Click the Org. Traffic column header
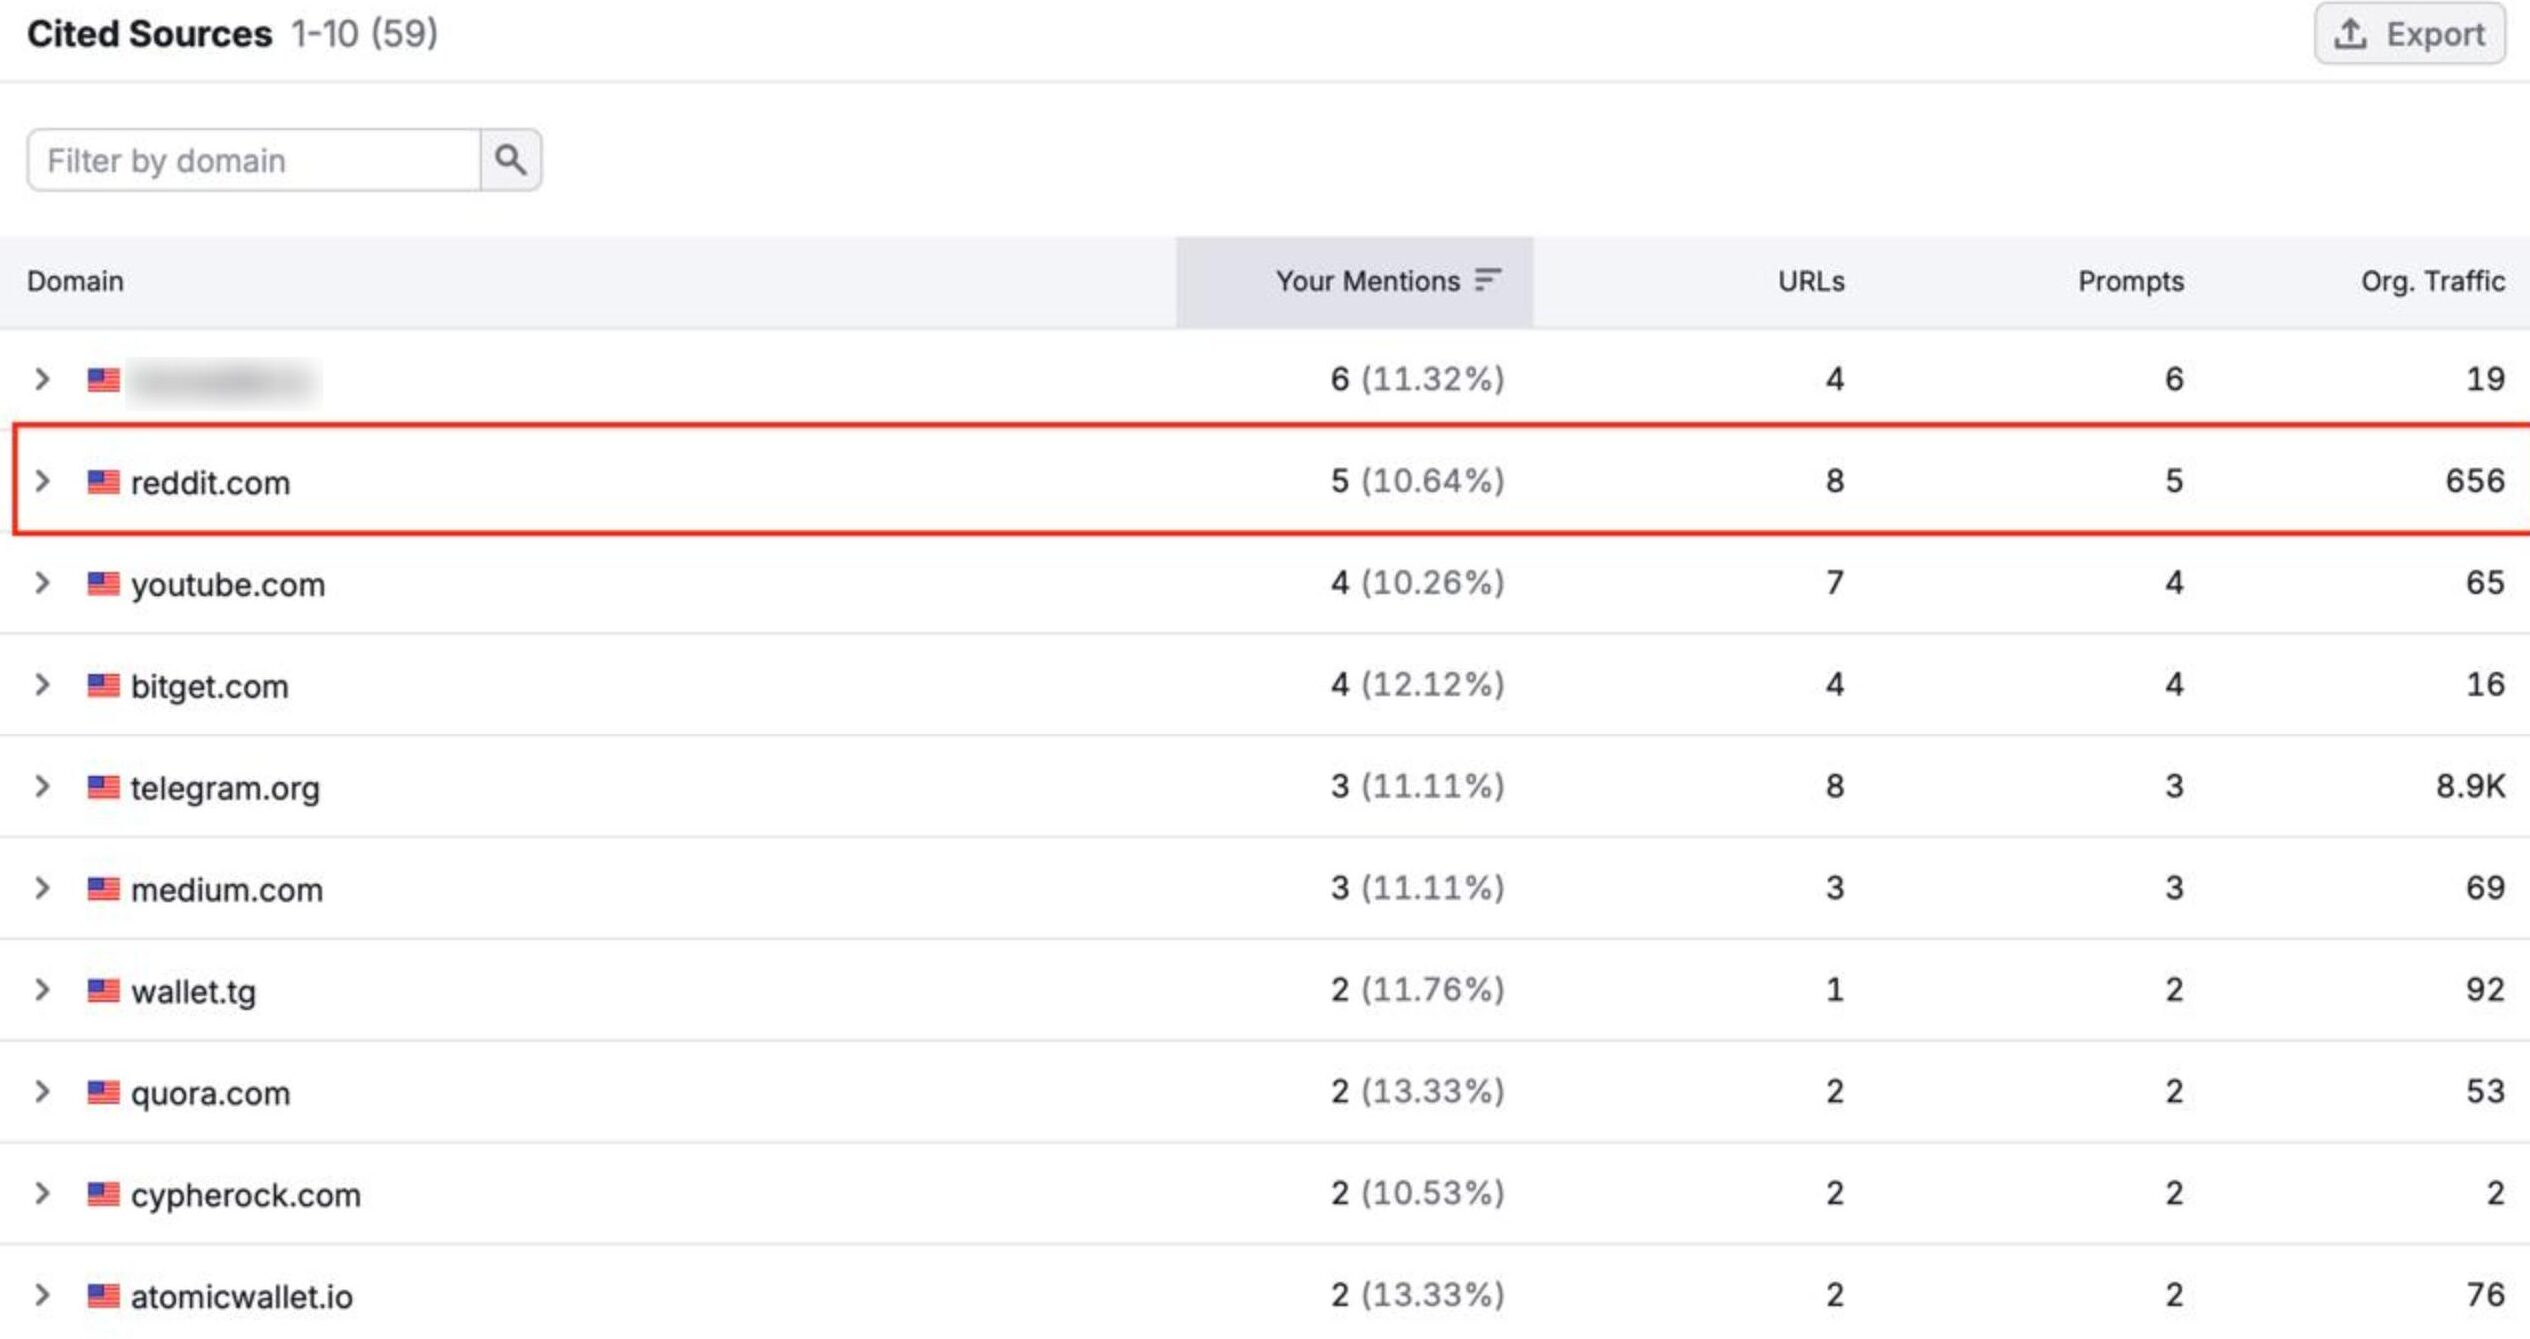Screen dimensions: 2530x1339 click(x=2433, y=282)
